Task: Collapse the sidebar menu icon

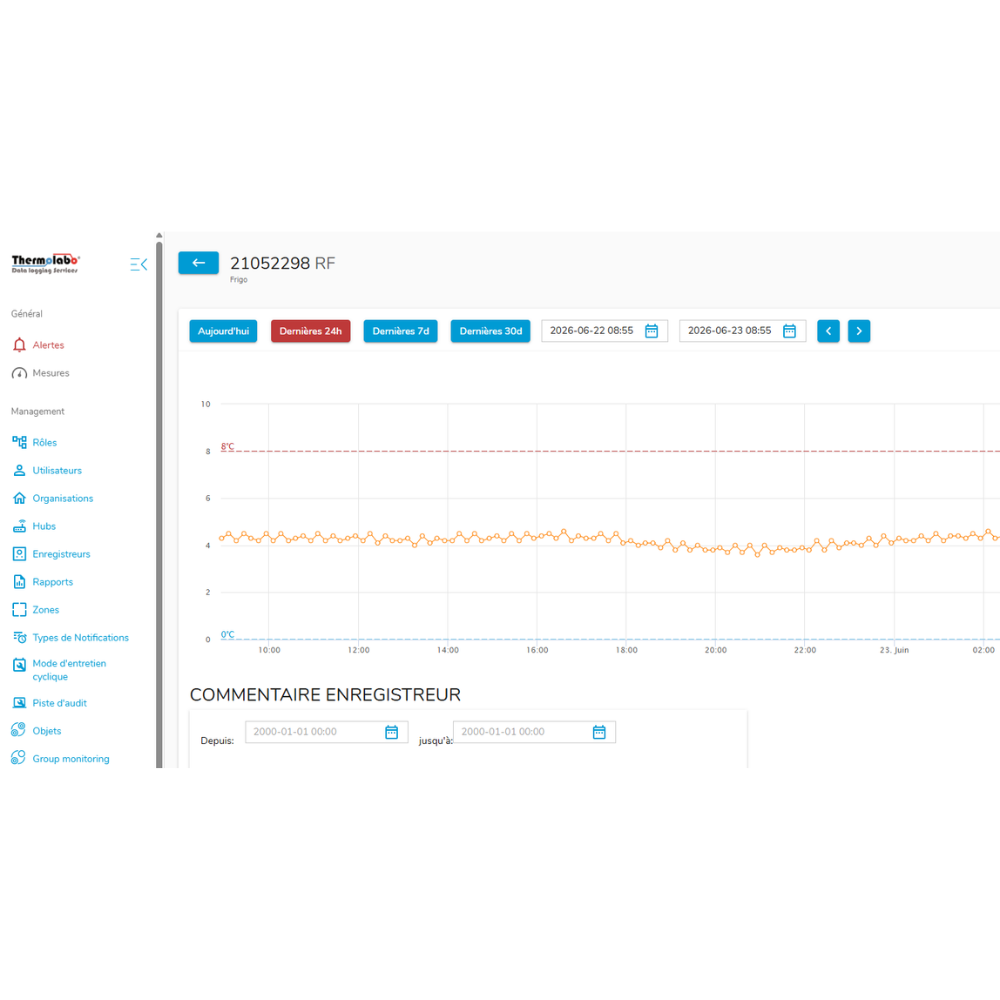Action: 138,264
